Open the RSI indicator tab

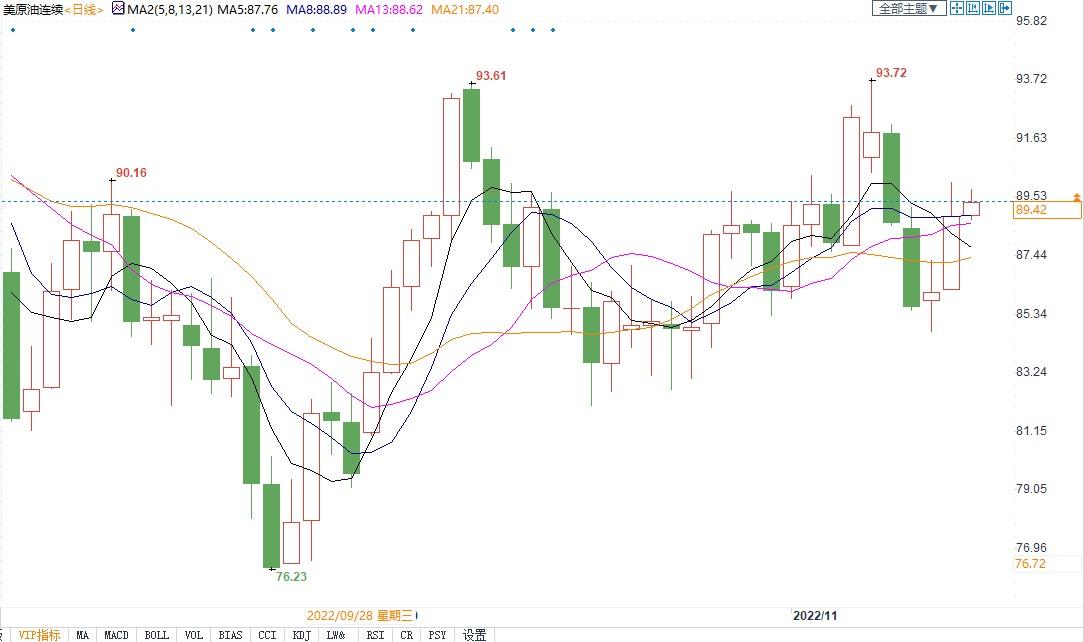pyautogui.click(x=374, y=635)
